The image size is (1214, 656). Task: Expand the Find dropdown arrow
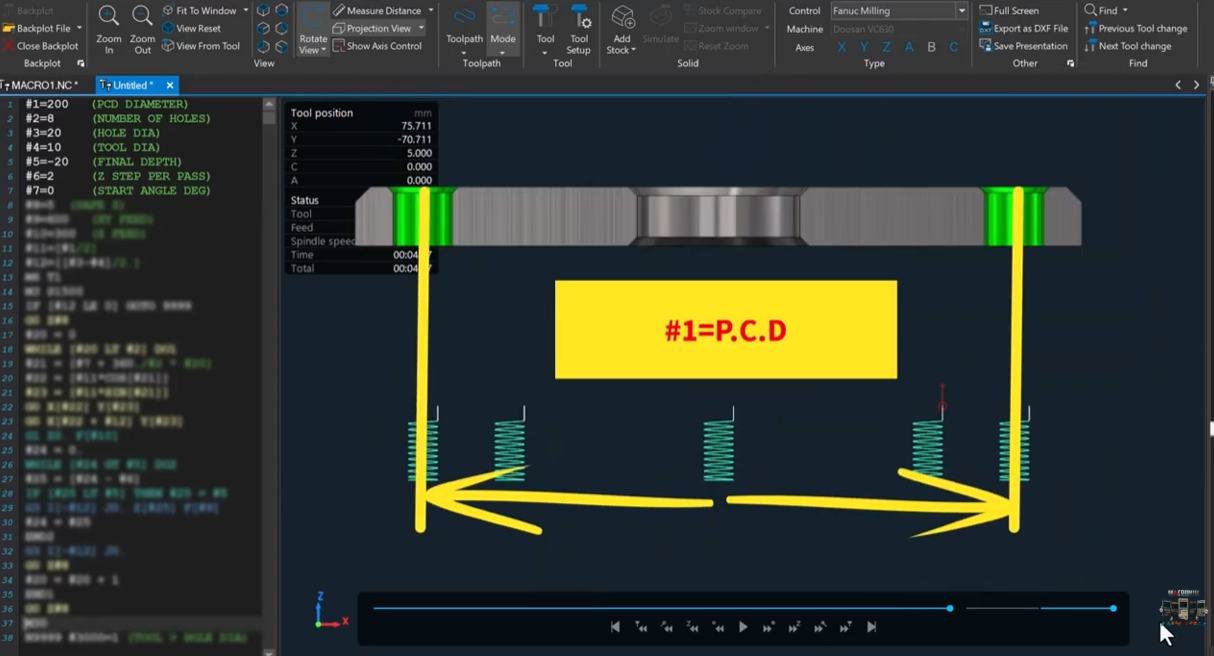[x=1126, y=11]
